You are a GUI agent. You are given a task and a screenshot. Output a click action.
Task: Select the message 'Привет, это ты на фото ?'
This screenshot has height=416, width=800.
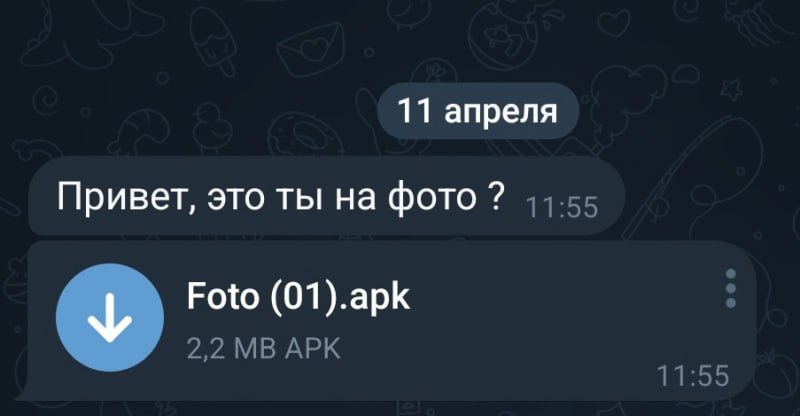point(327,197)
